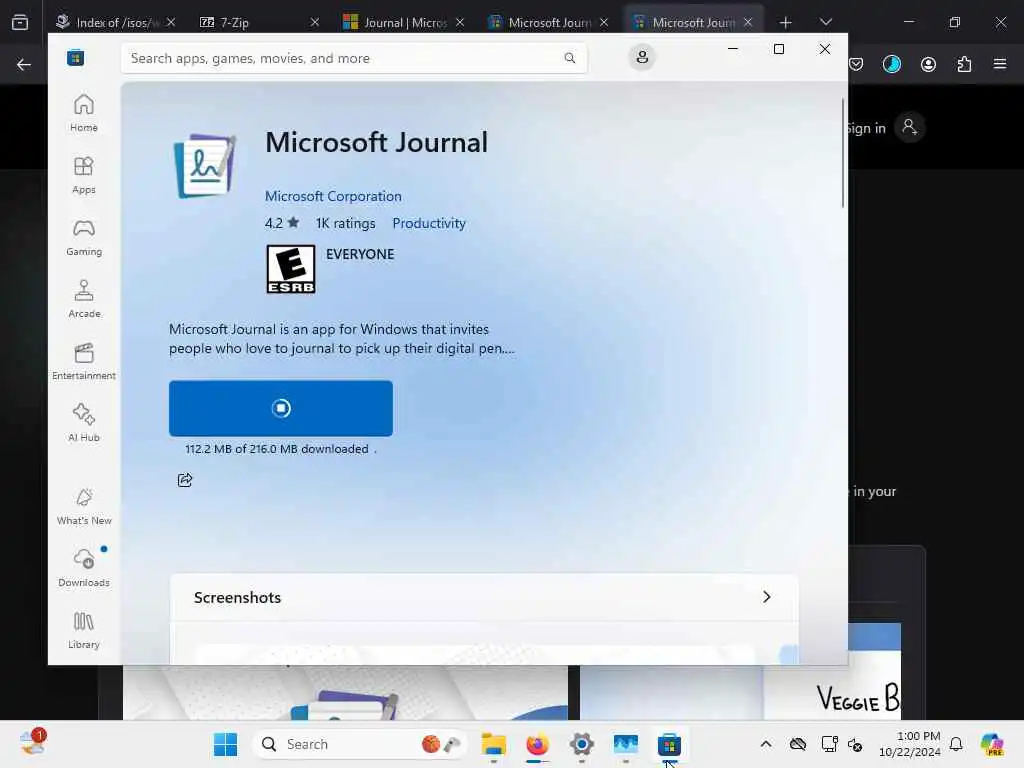Switch to Journal | Microsoft browser tab
Viewport: 1024px width, 768px height.
pyautogui.click(x=403, y=22)
